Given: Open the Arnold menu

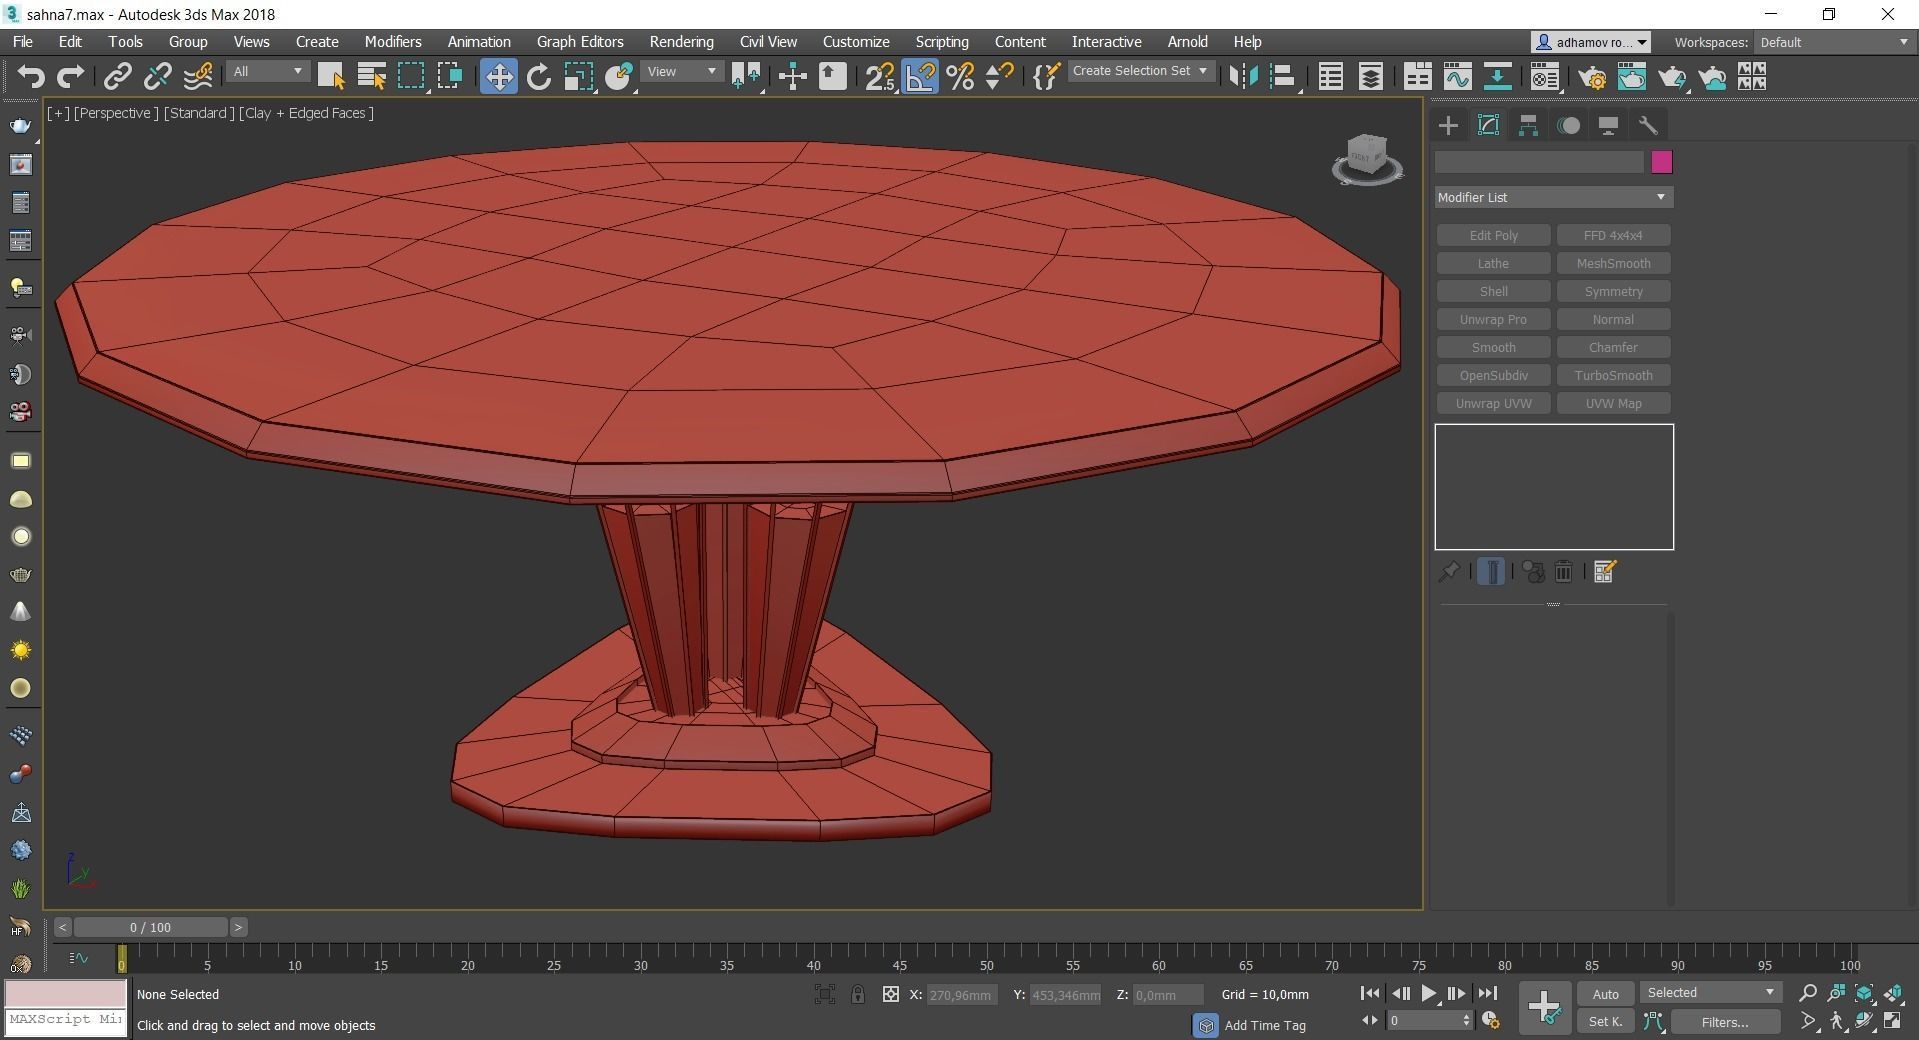Looking at the screenshot, I should (1187, 42).
